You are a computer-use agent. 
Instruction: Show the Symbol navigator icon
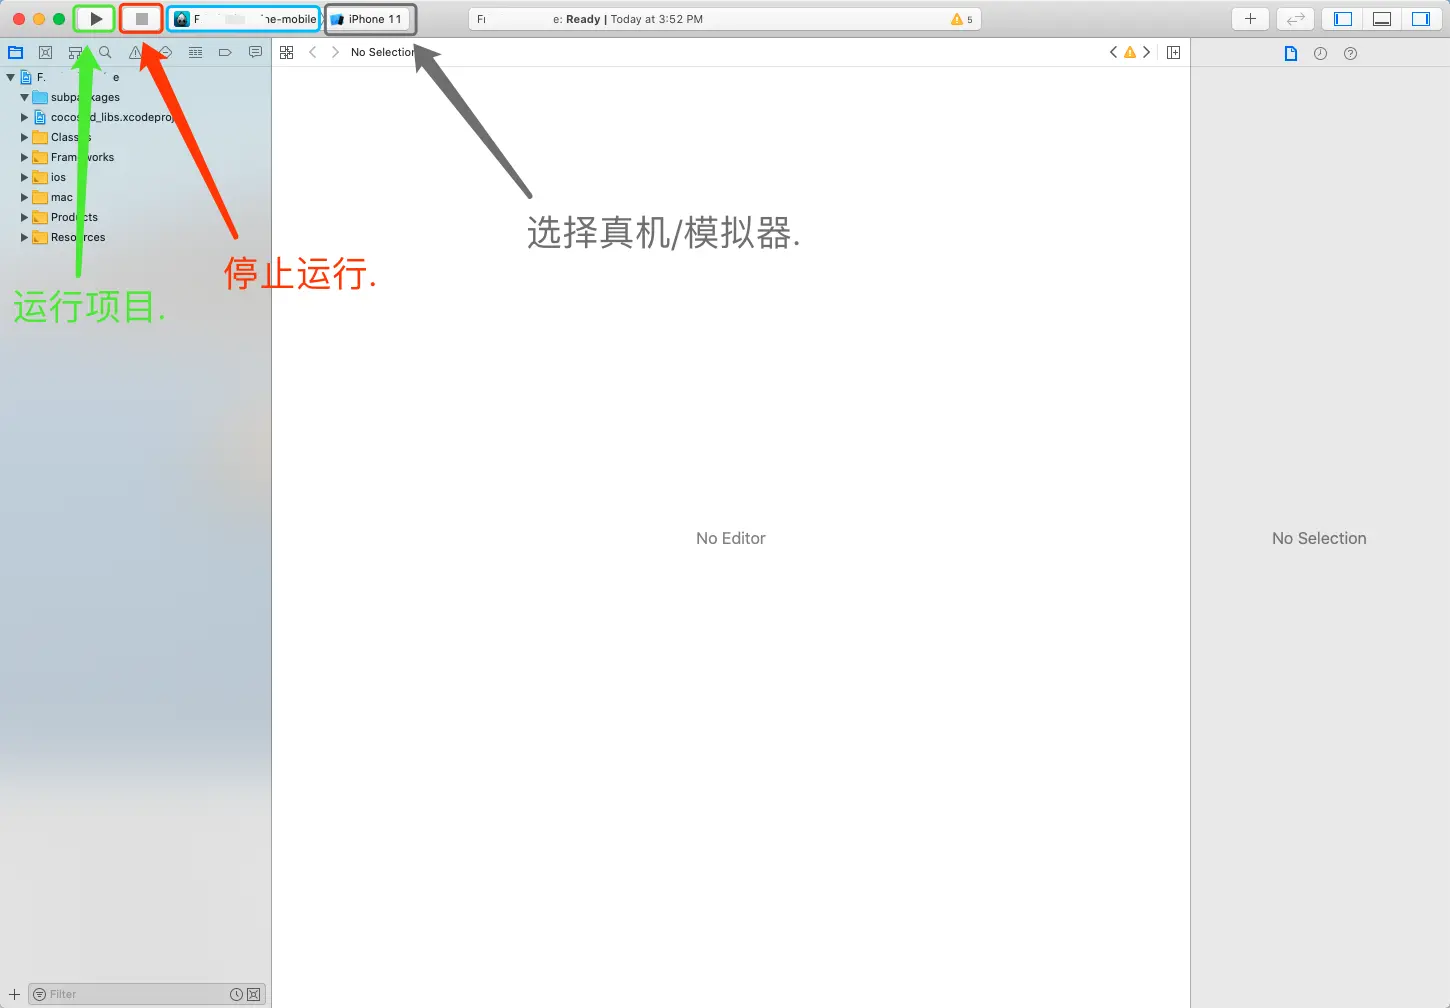45,52
